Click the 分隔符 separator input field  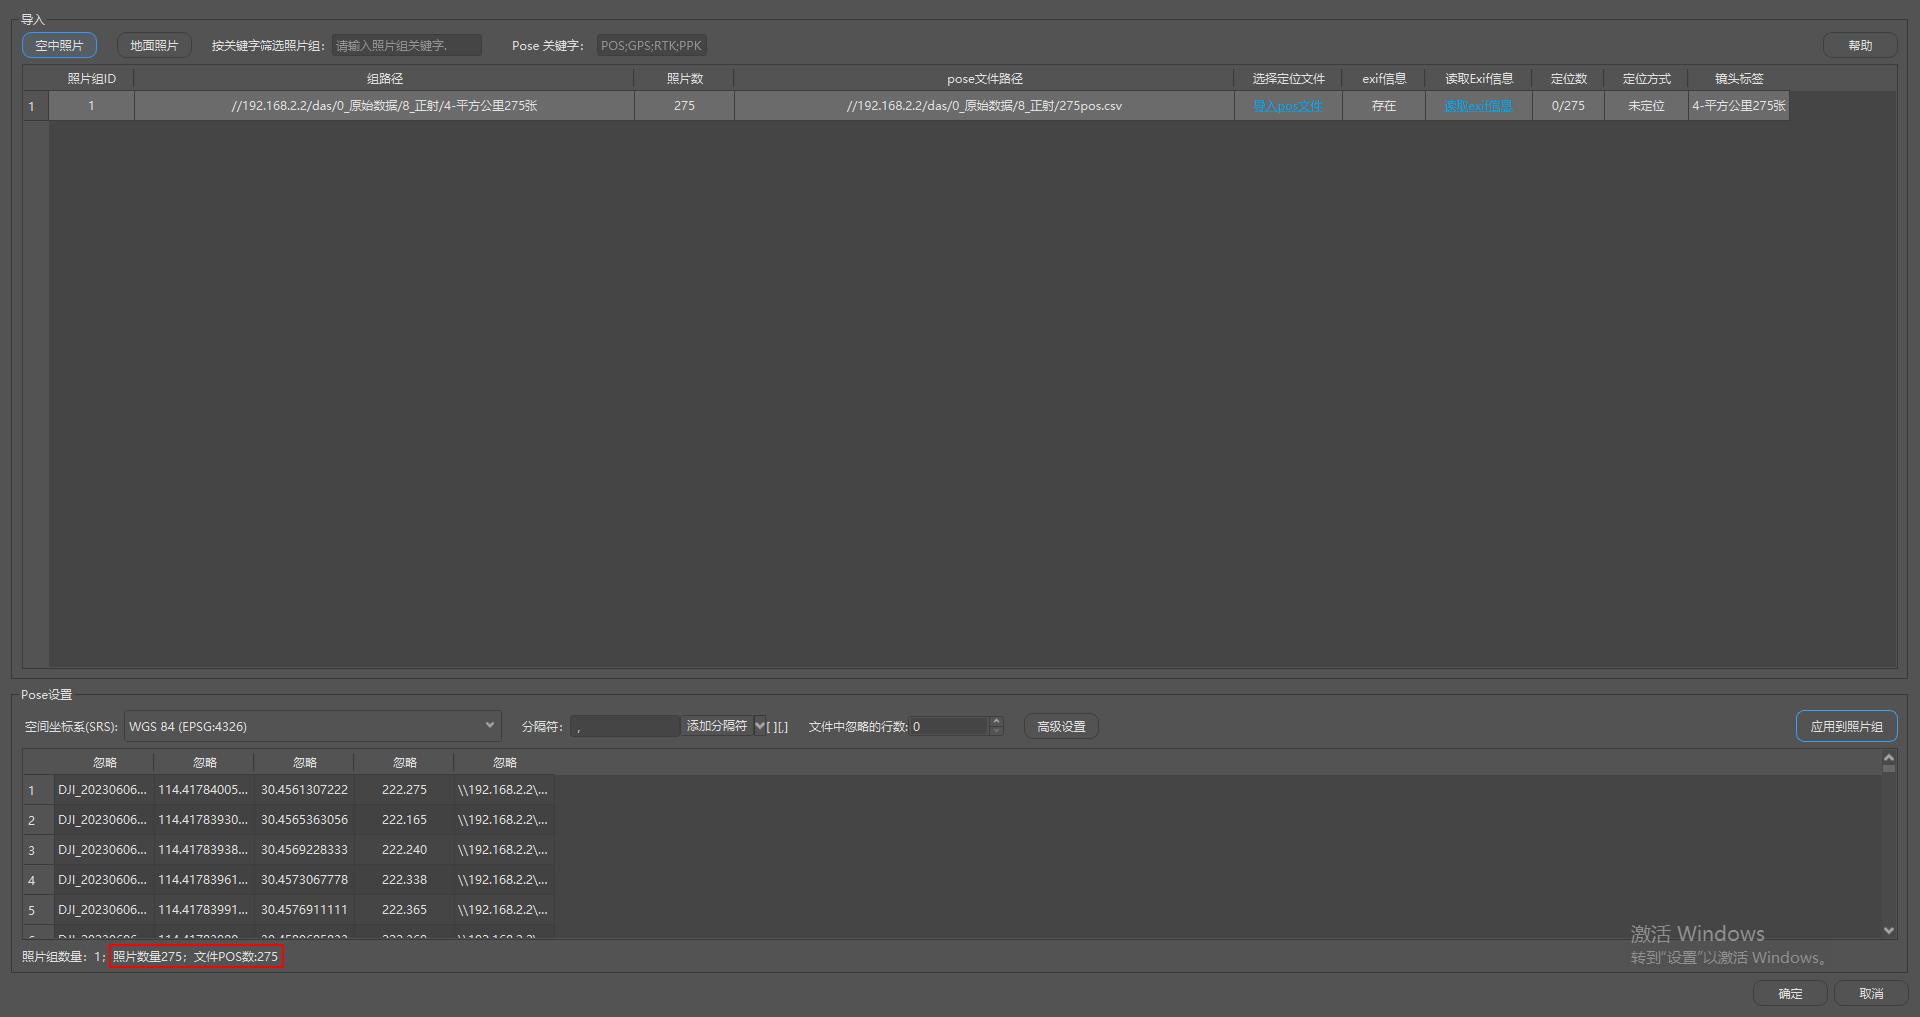point(625,726)
